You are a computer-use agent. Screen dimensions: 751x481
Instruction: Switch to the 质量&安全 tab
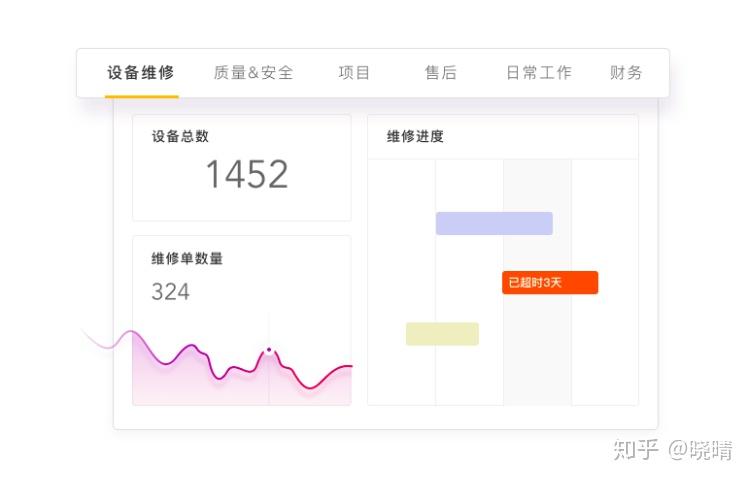click(x=253, y=73)
